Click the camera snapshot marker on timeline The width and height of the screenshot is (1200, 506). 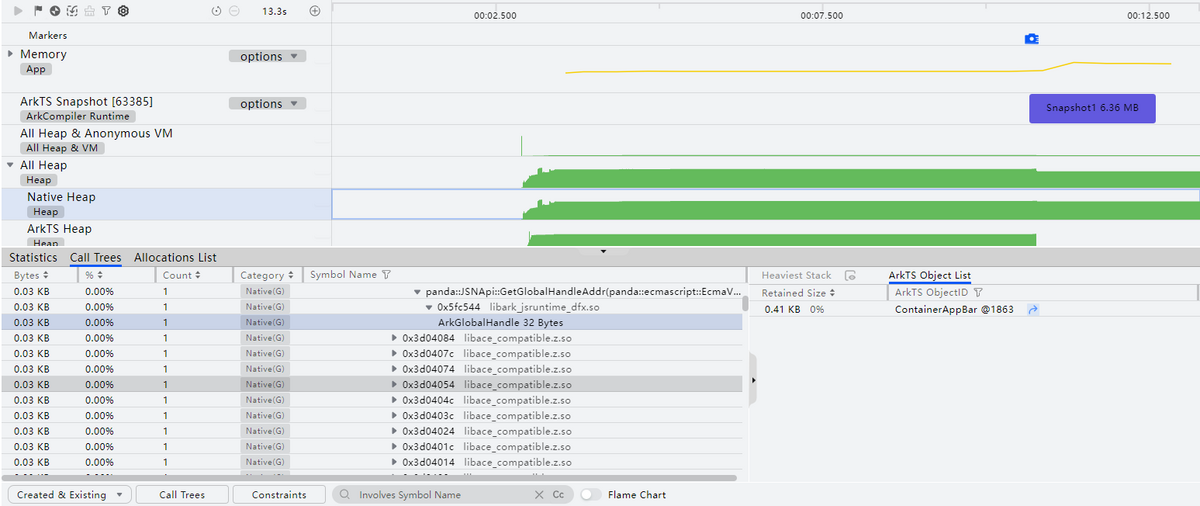coord(1031,39)
